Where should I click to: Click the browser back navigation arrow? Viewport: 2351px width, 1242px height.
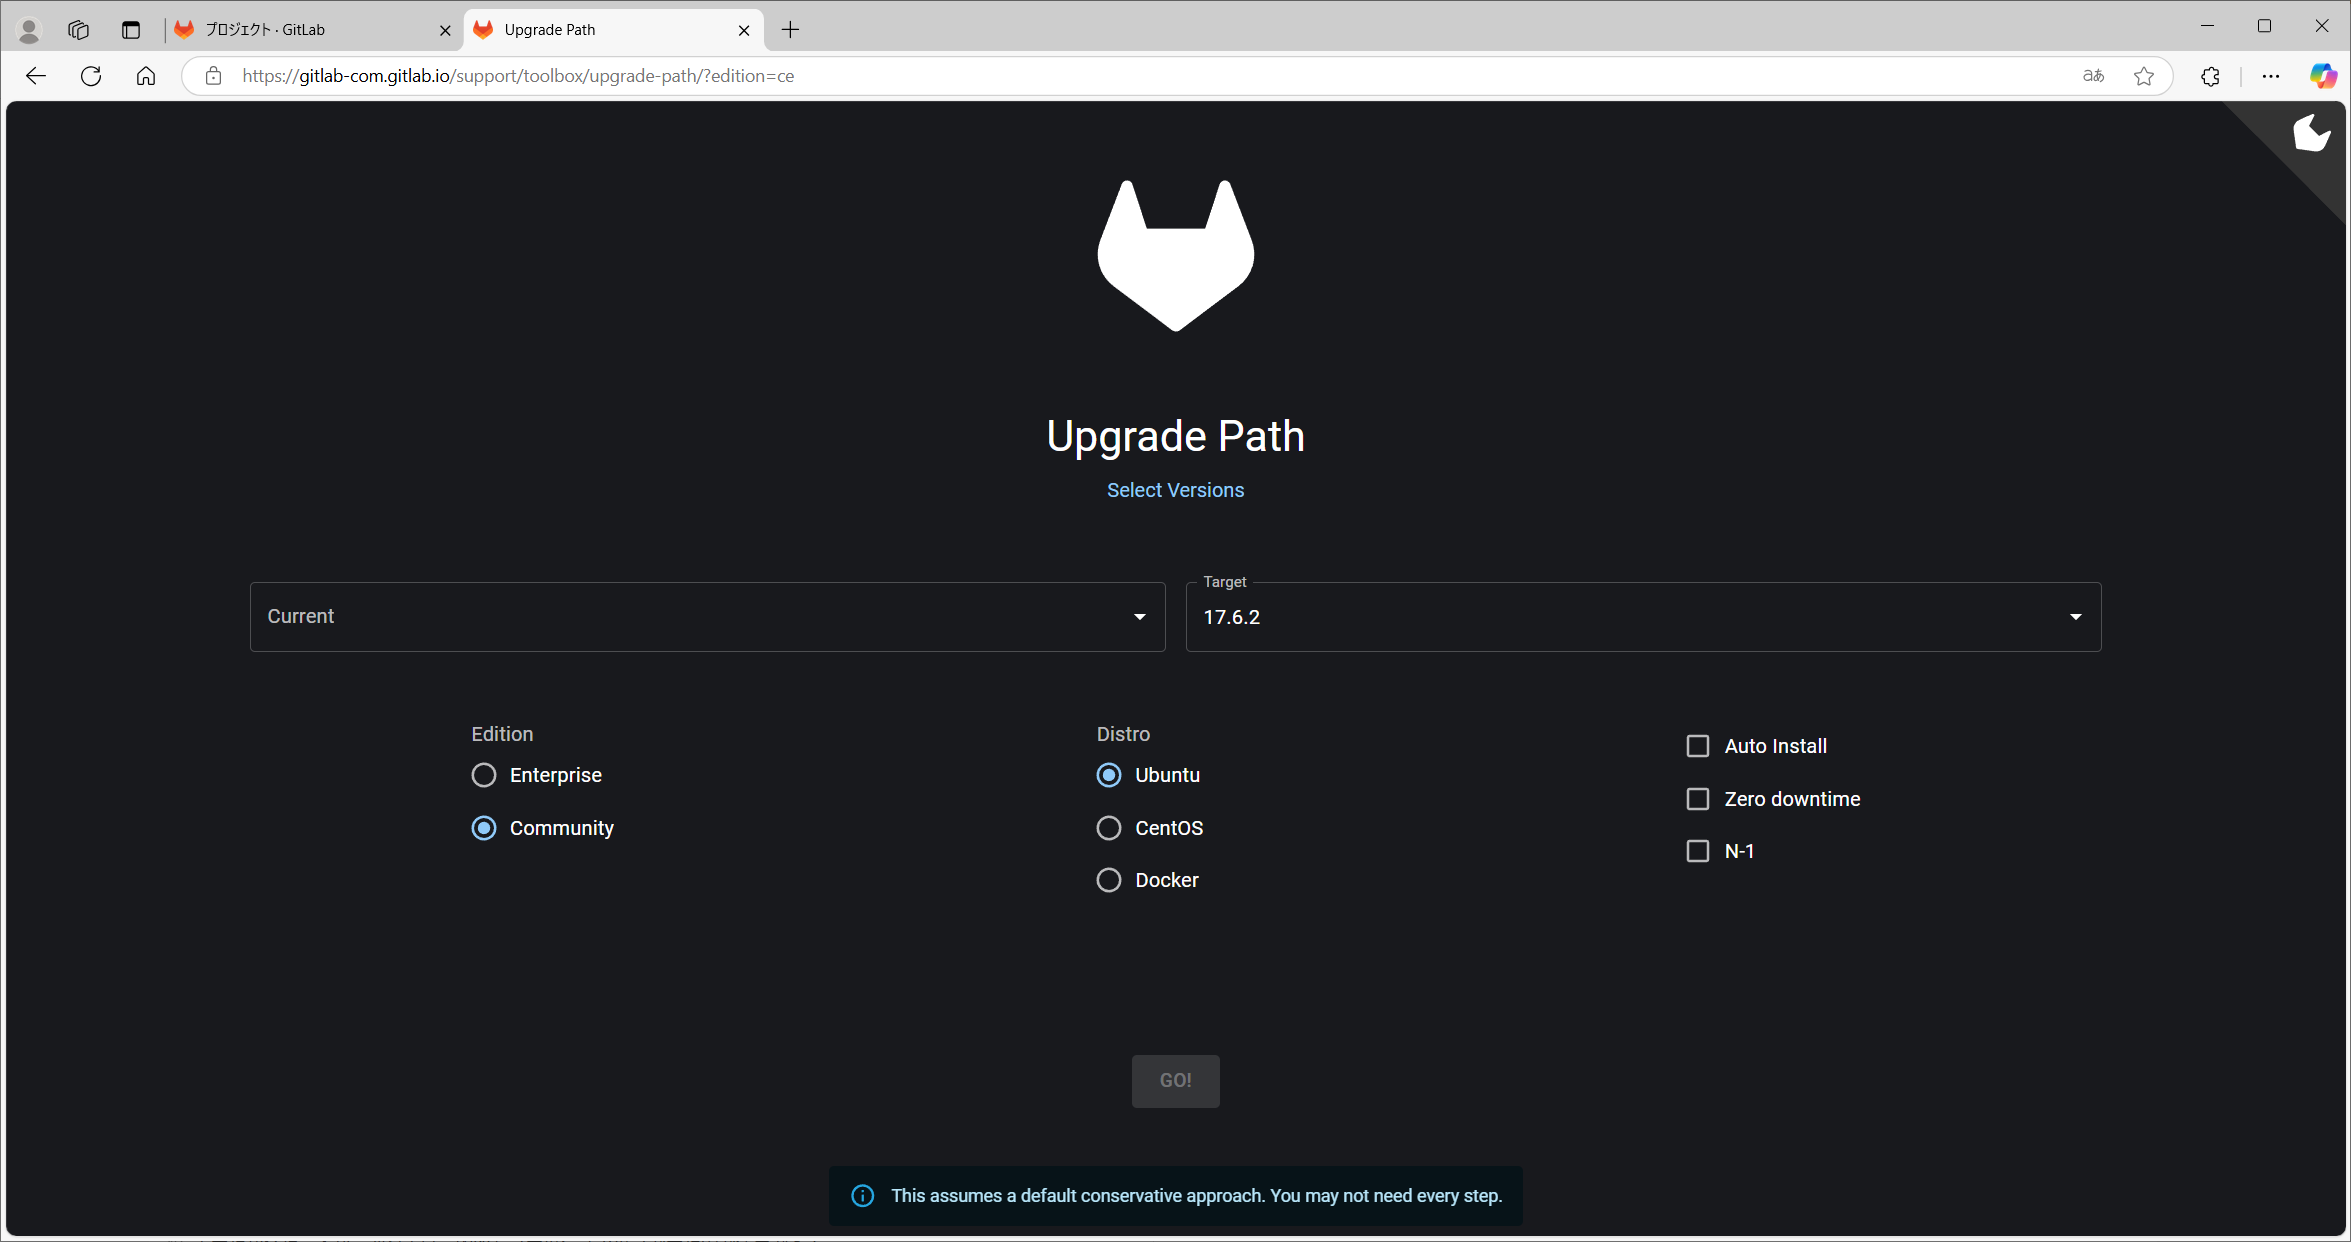point(36,75)
